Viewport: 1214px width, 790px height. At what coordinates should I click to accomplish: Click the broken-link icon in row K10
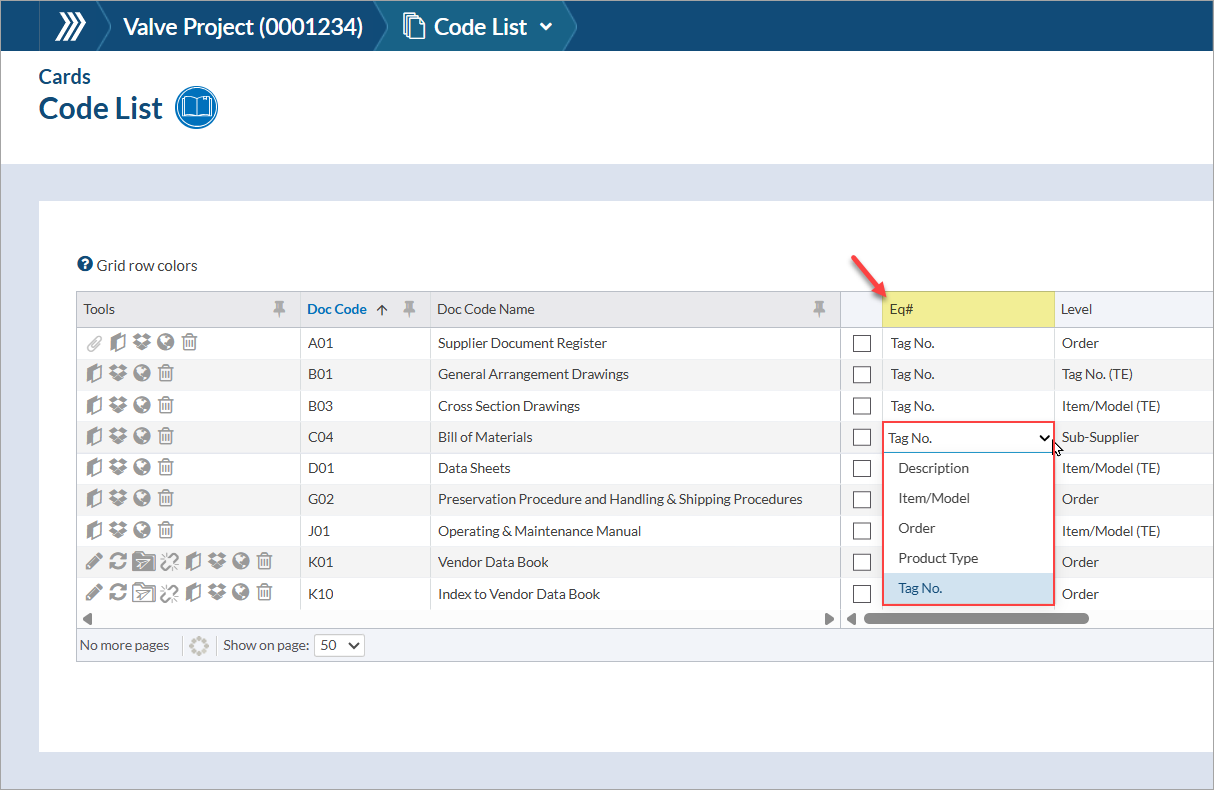[x=169, y=593]
